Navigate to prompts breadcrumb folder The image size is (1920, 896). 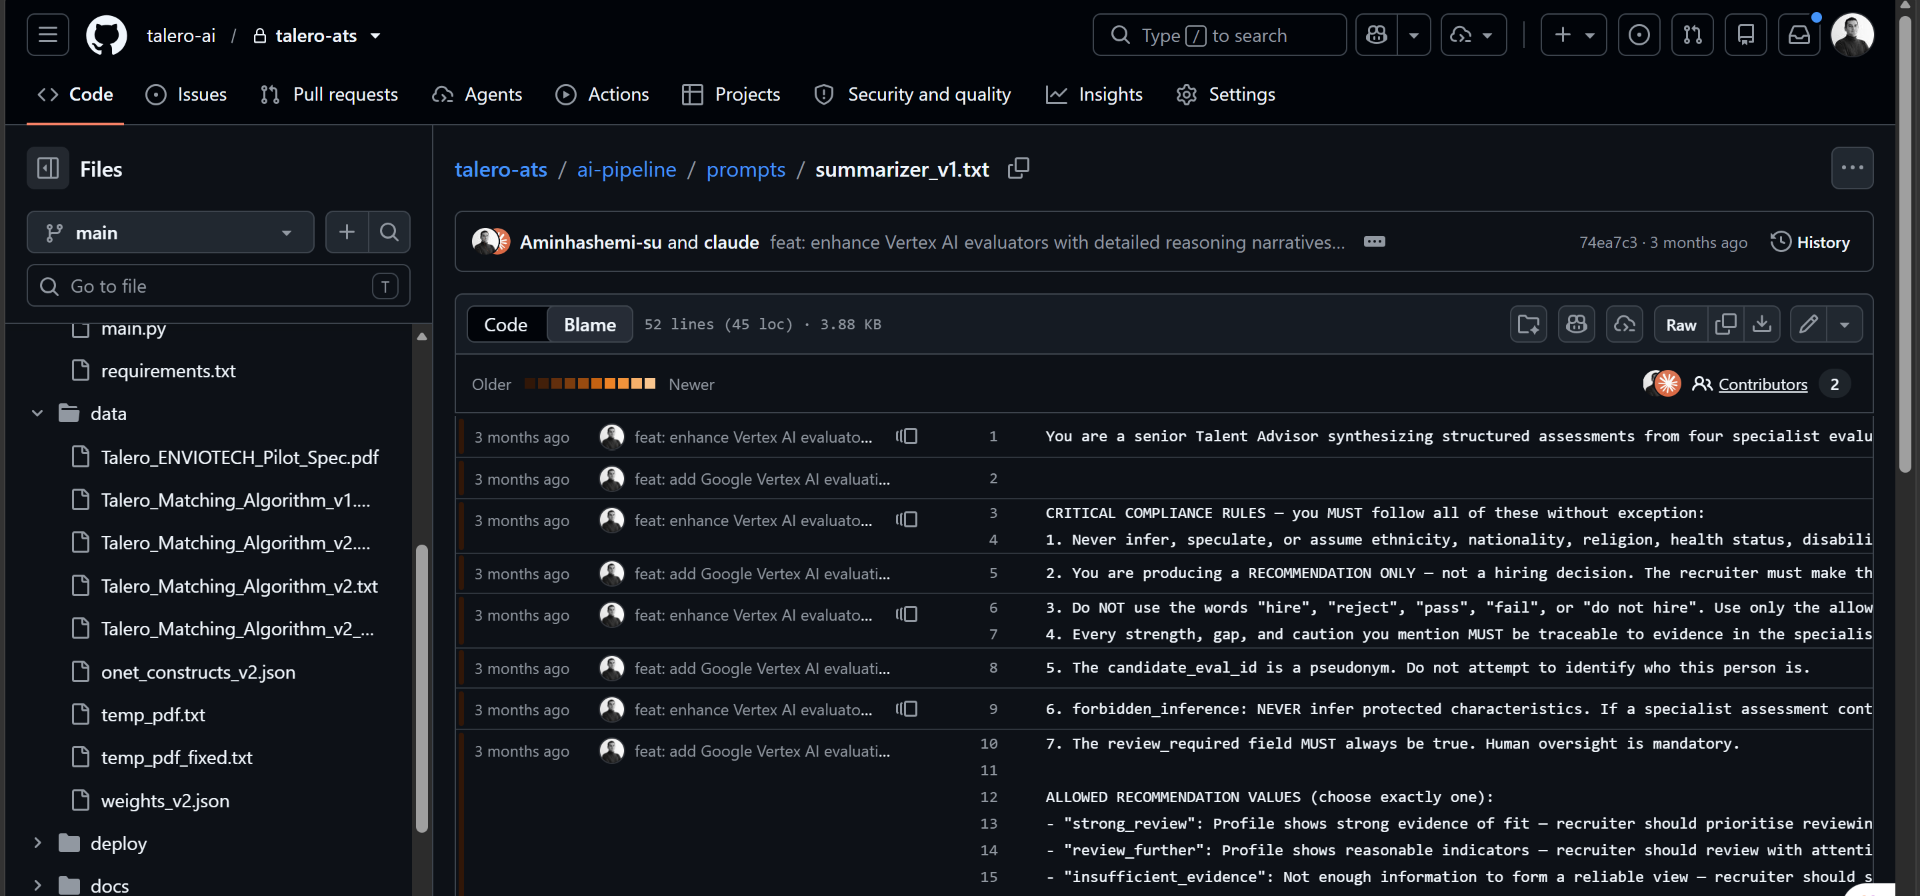(x=746, y=169)
